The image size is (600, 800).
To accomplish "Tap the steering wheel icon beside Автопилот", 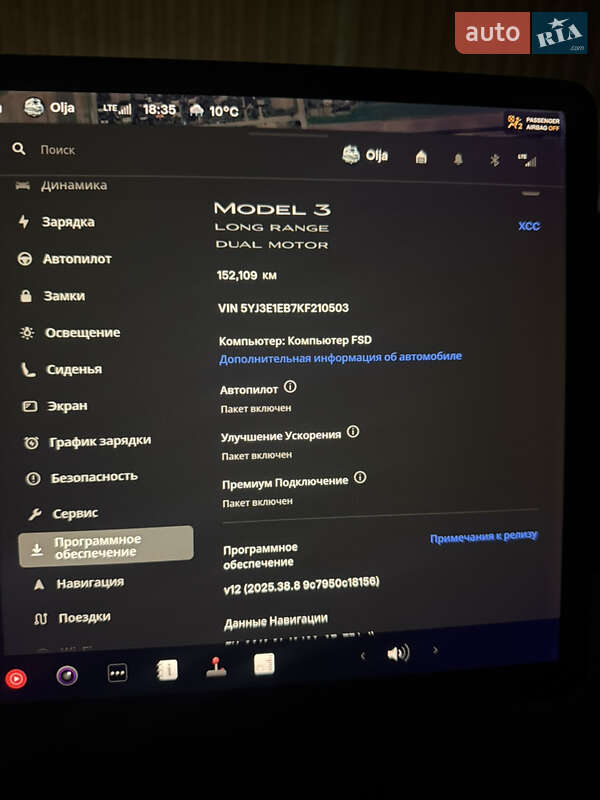I will coord(24,259).
